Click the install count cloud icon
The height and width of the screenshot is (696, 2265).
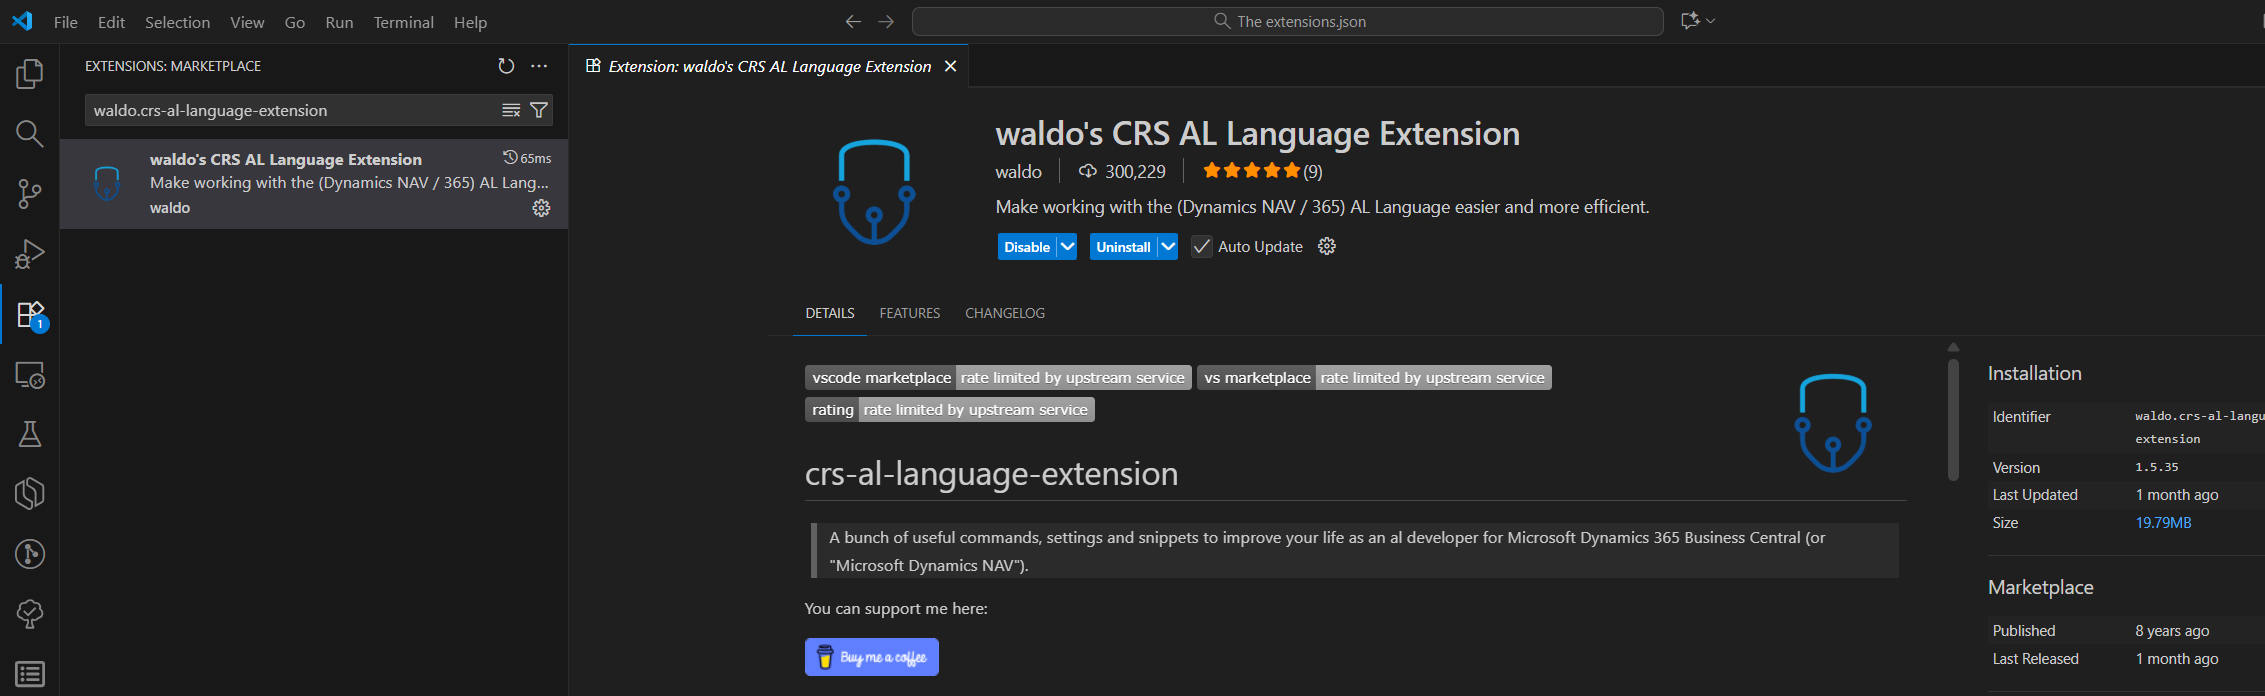click(x=1088, y=172)
